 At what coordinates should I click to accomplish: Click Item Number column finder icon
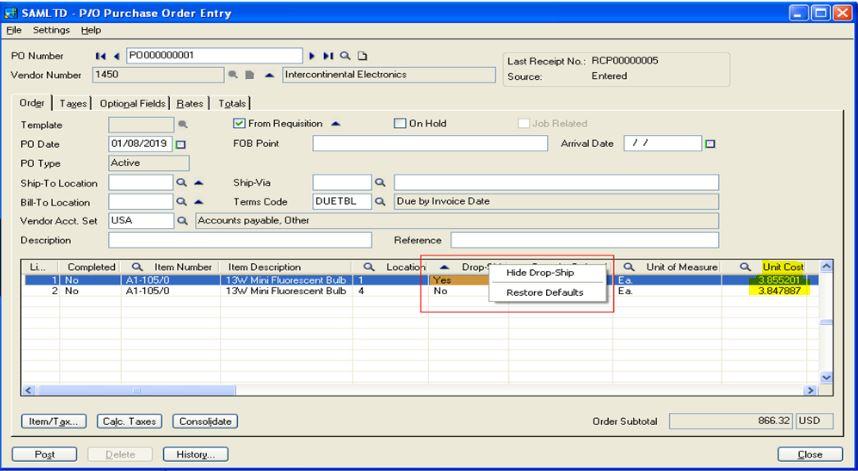[x=137, y=267]
